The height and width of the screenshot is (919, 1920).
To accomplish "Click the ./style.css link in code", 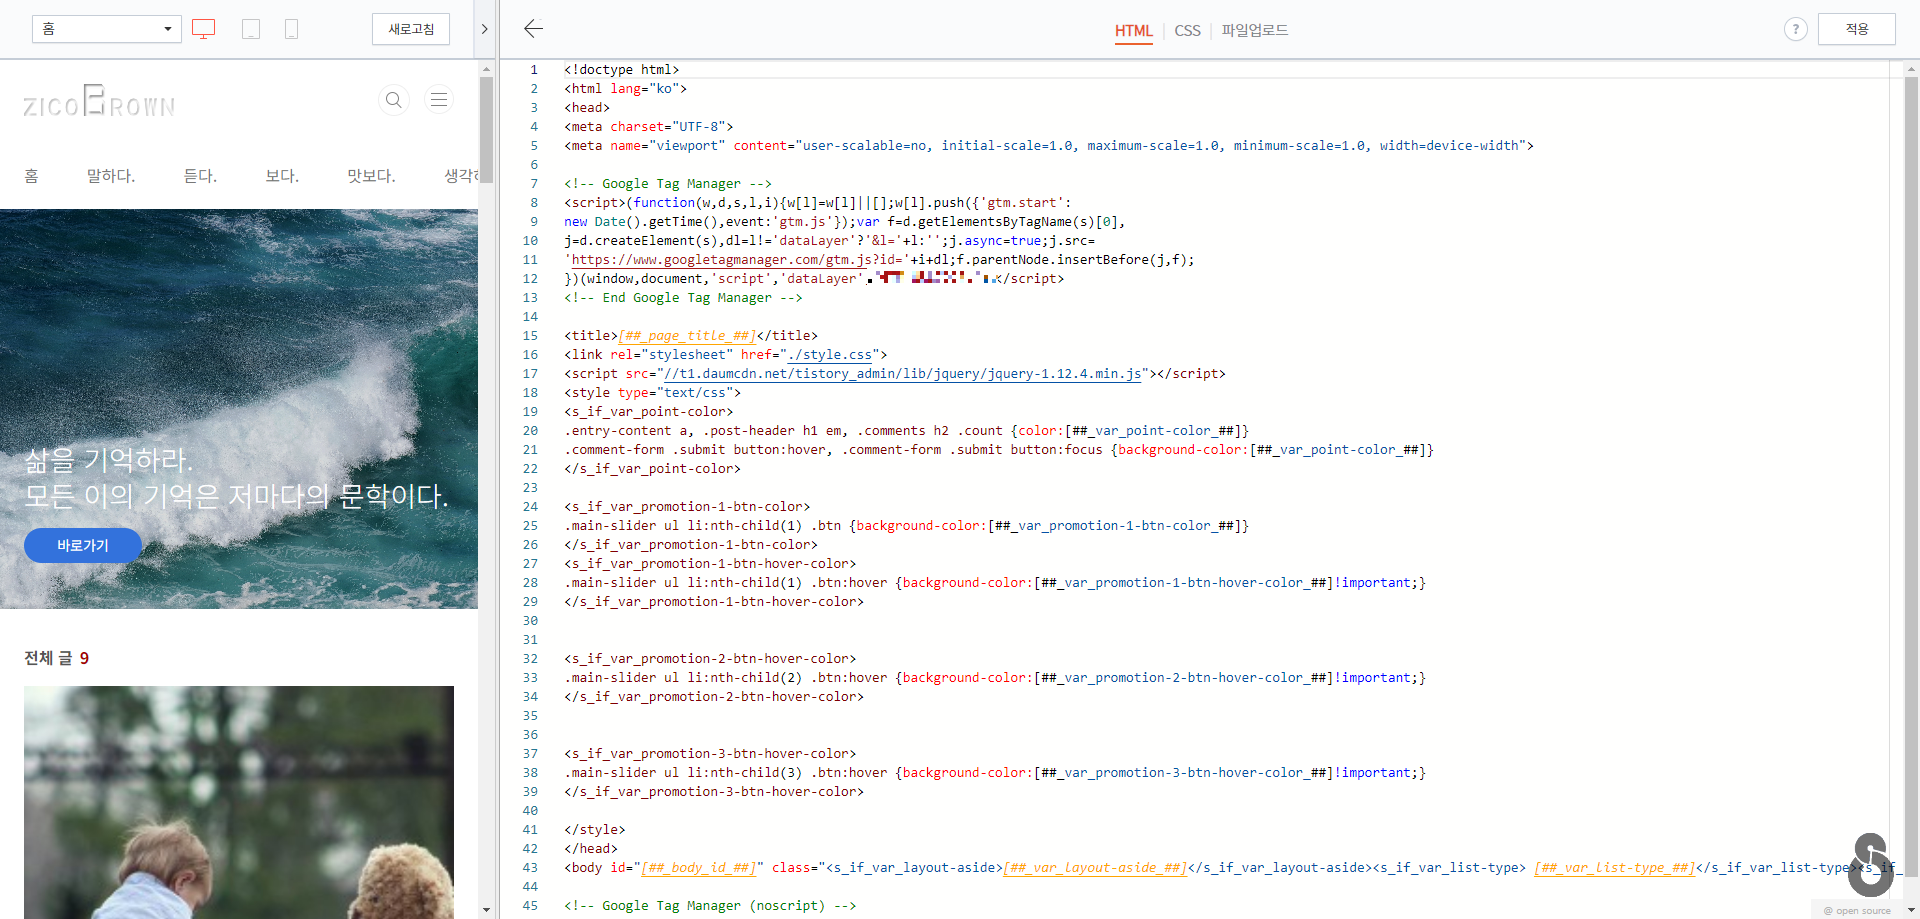I will point(829,355).
